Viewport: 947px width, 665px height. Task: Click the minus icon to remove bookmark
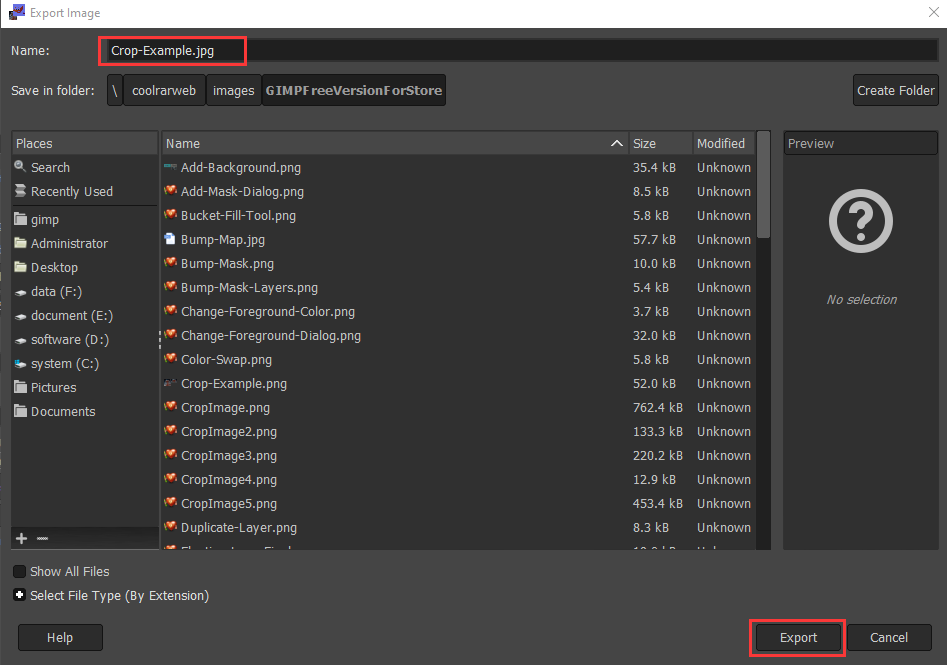(x=42, y=538)
